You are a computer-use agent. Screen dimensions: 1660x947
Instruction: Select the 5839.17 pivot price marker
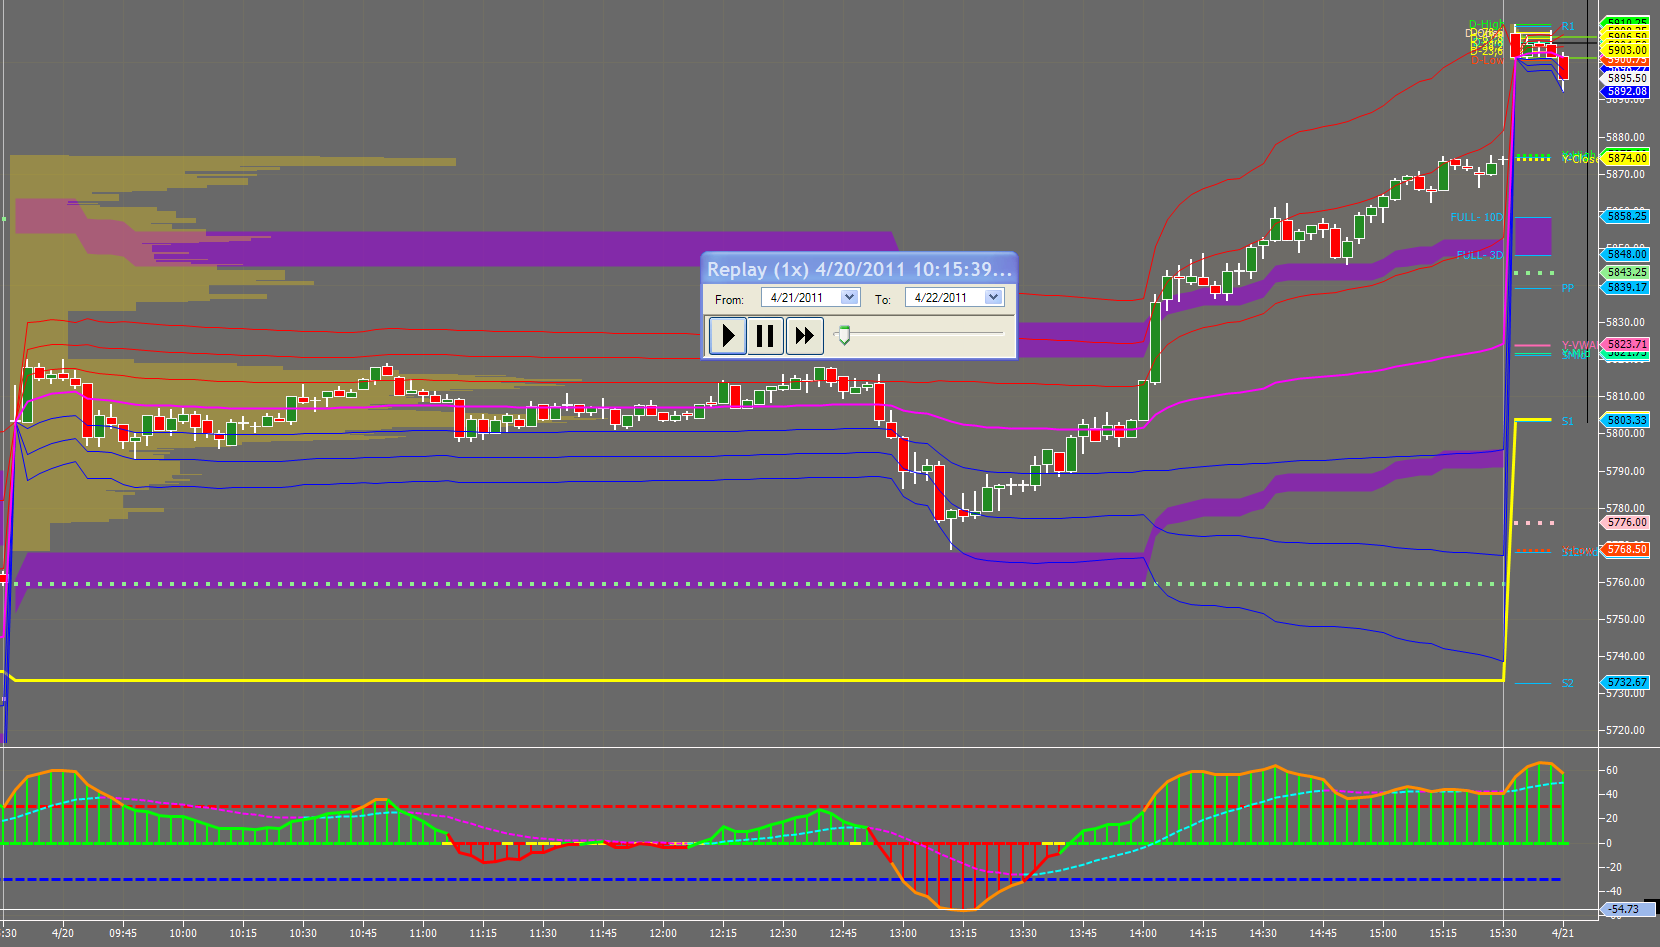click(1627, 287)
